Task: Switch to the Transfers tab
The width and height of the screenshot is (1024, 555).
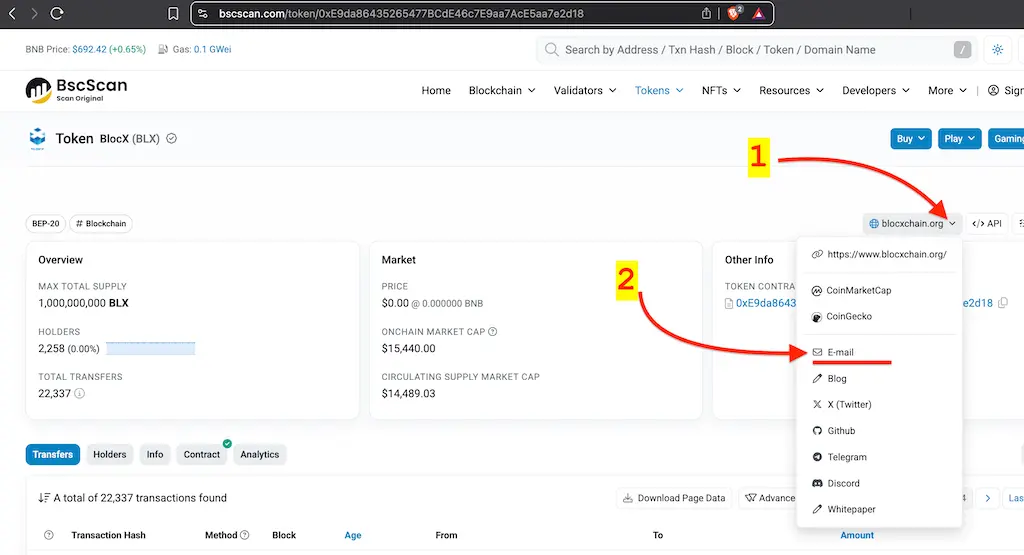Action: [x=53, y=454]
